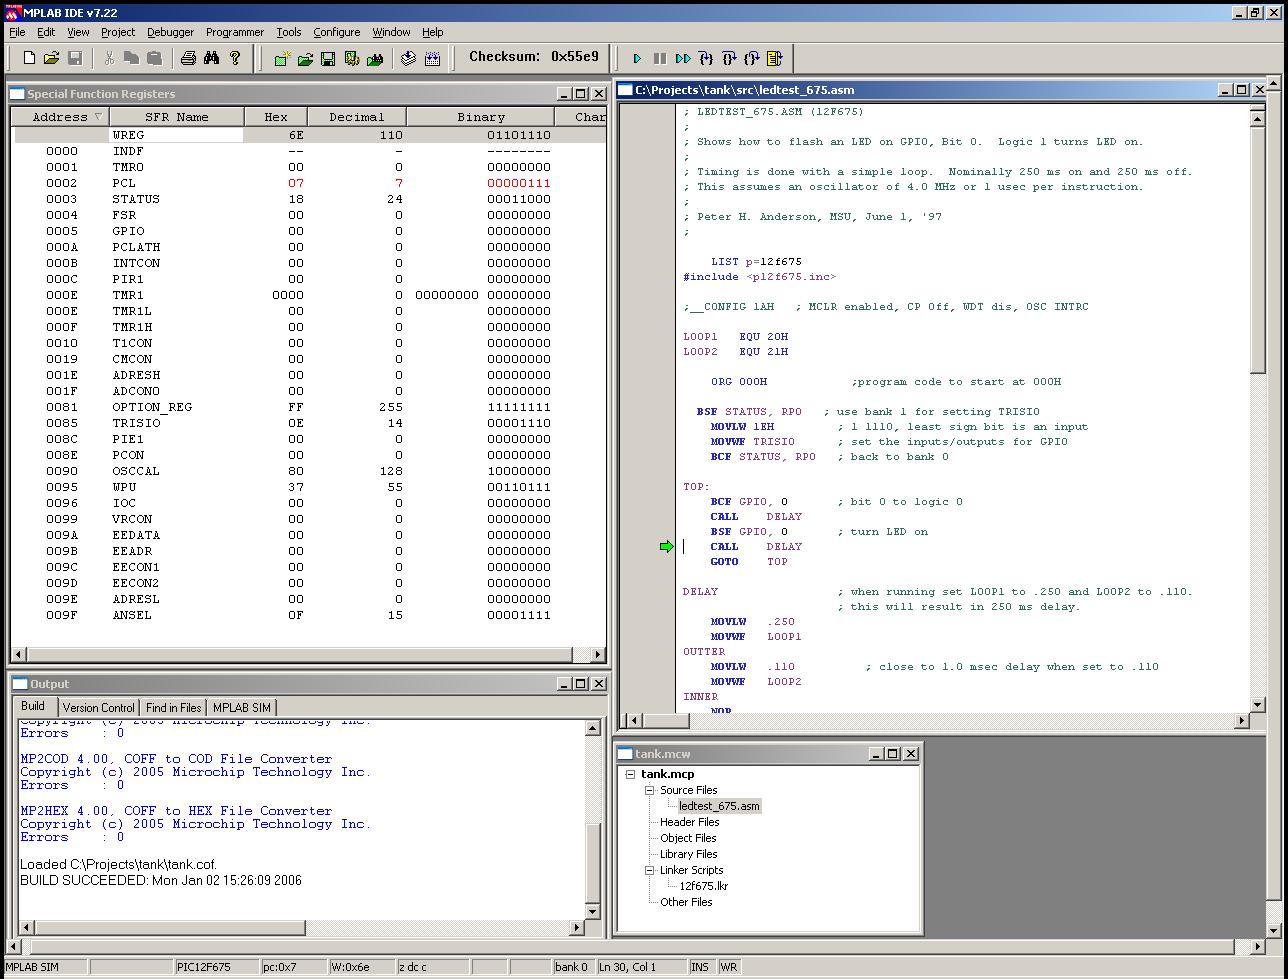The width and height of the screenshot is (1288, 979).
Task: Create a new file from toolbar
Action: 29,58
